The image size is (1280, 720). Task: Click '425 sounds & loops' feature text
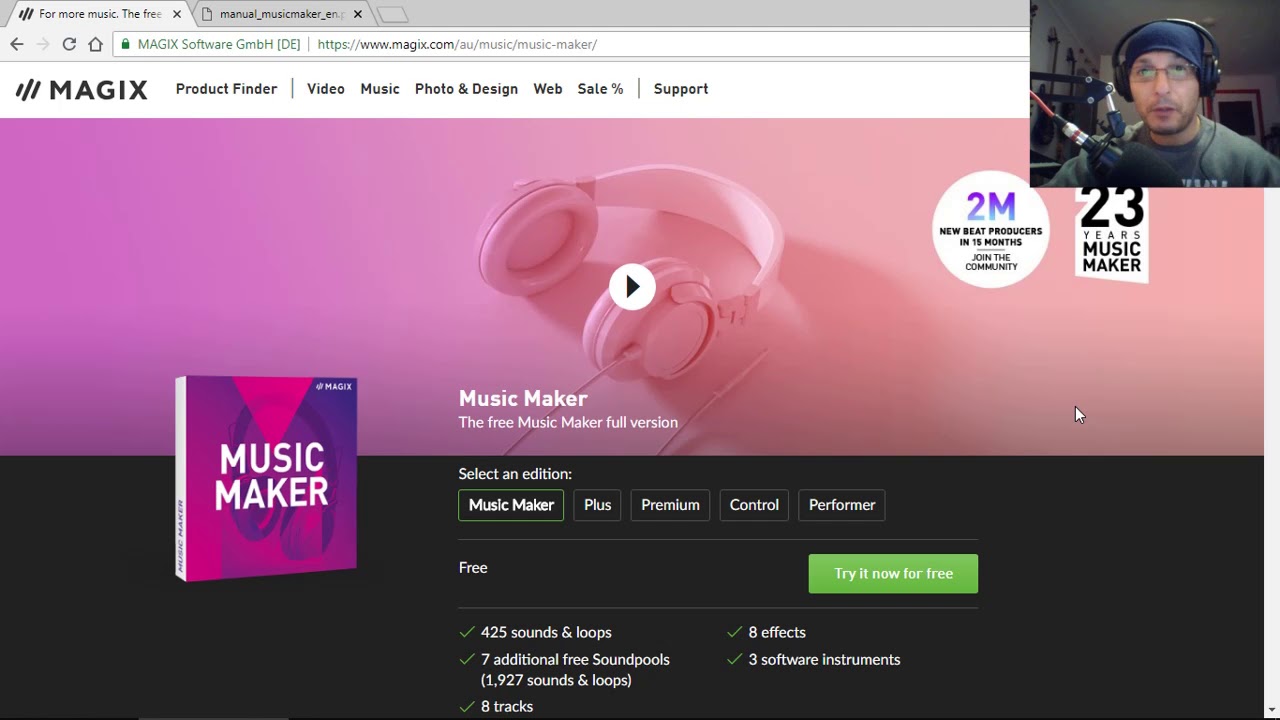coord(546,632)
